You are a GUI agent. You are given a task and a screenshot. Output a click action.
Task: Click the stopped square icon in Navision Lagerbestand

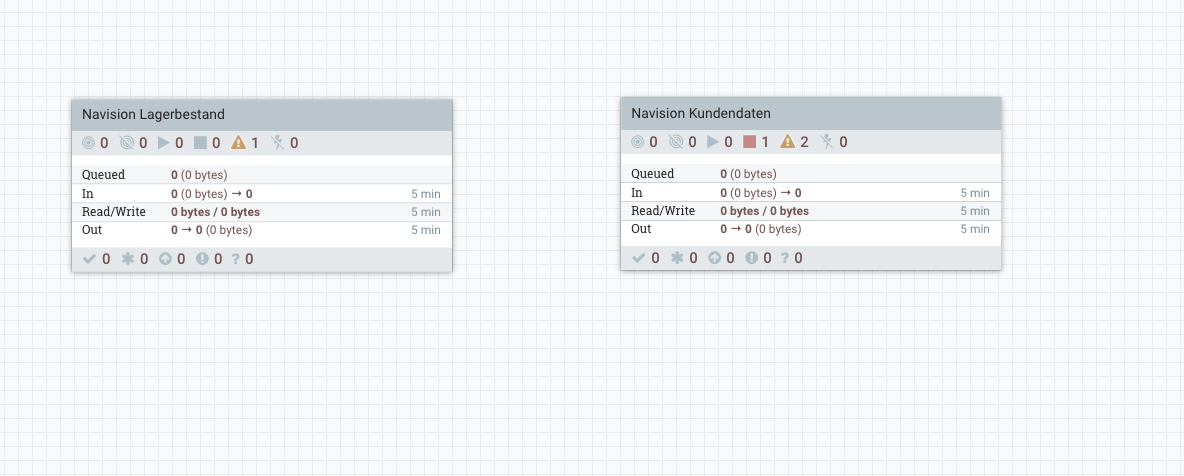click(200, 143)
